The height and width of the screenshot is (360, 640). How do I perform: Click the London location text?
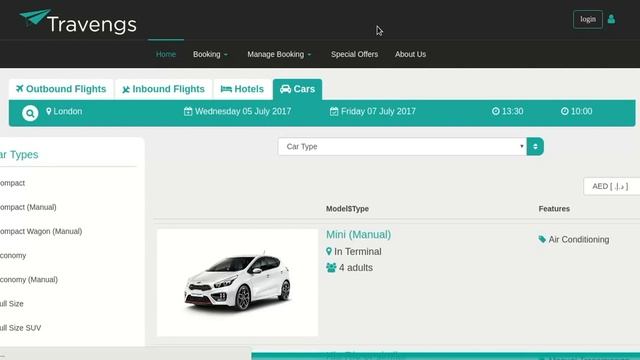[x=68, y=111]
